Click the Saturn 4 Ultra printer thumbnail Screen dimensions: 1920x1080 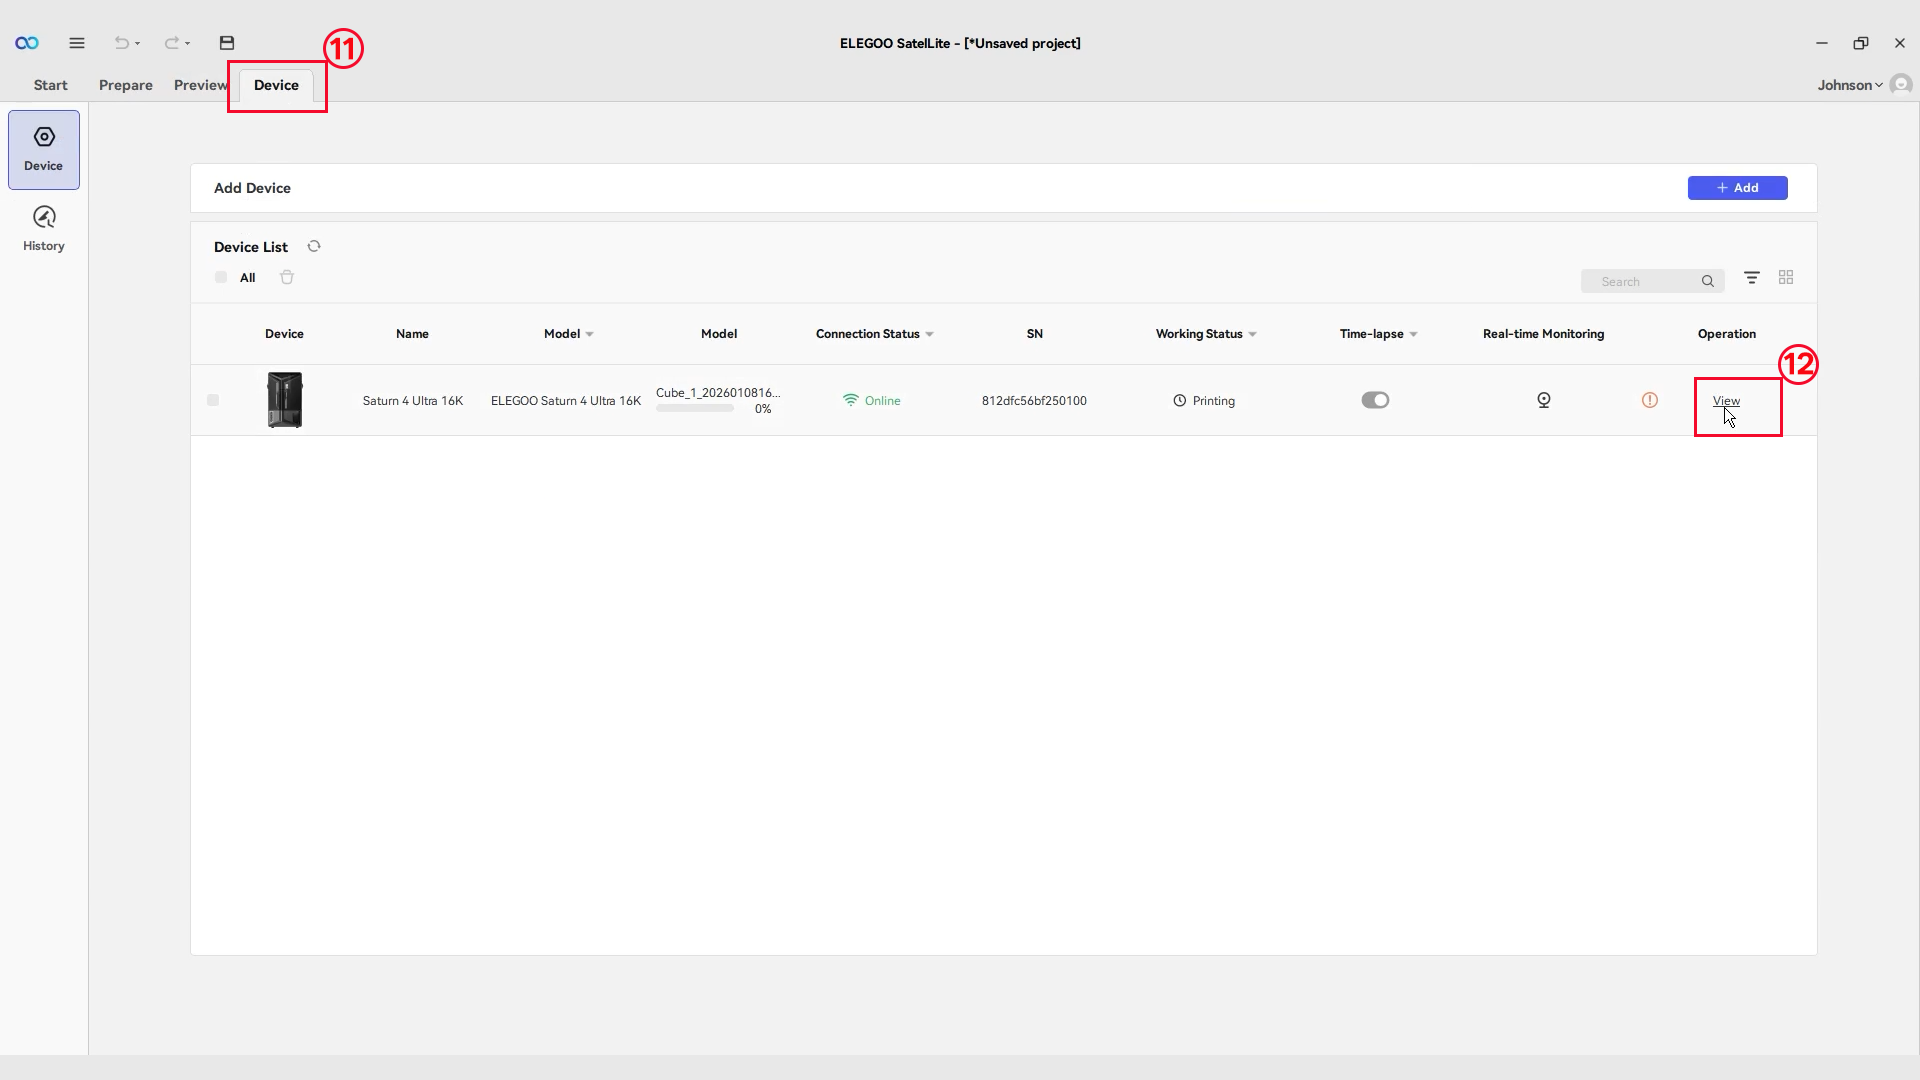pos(285,400)
